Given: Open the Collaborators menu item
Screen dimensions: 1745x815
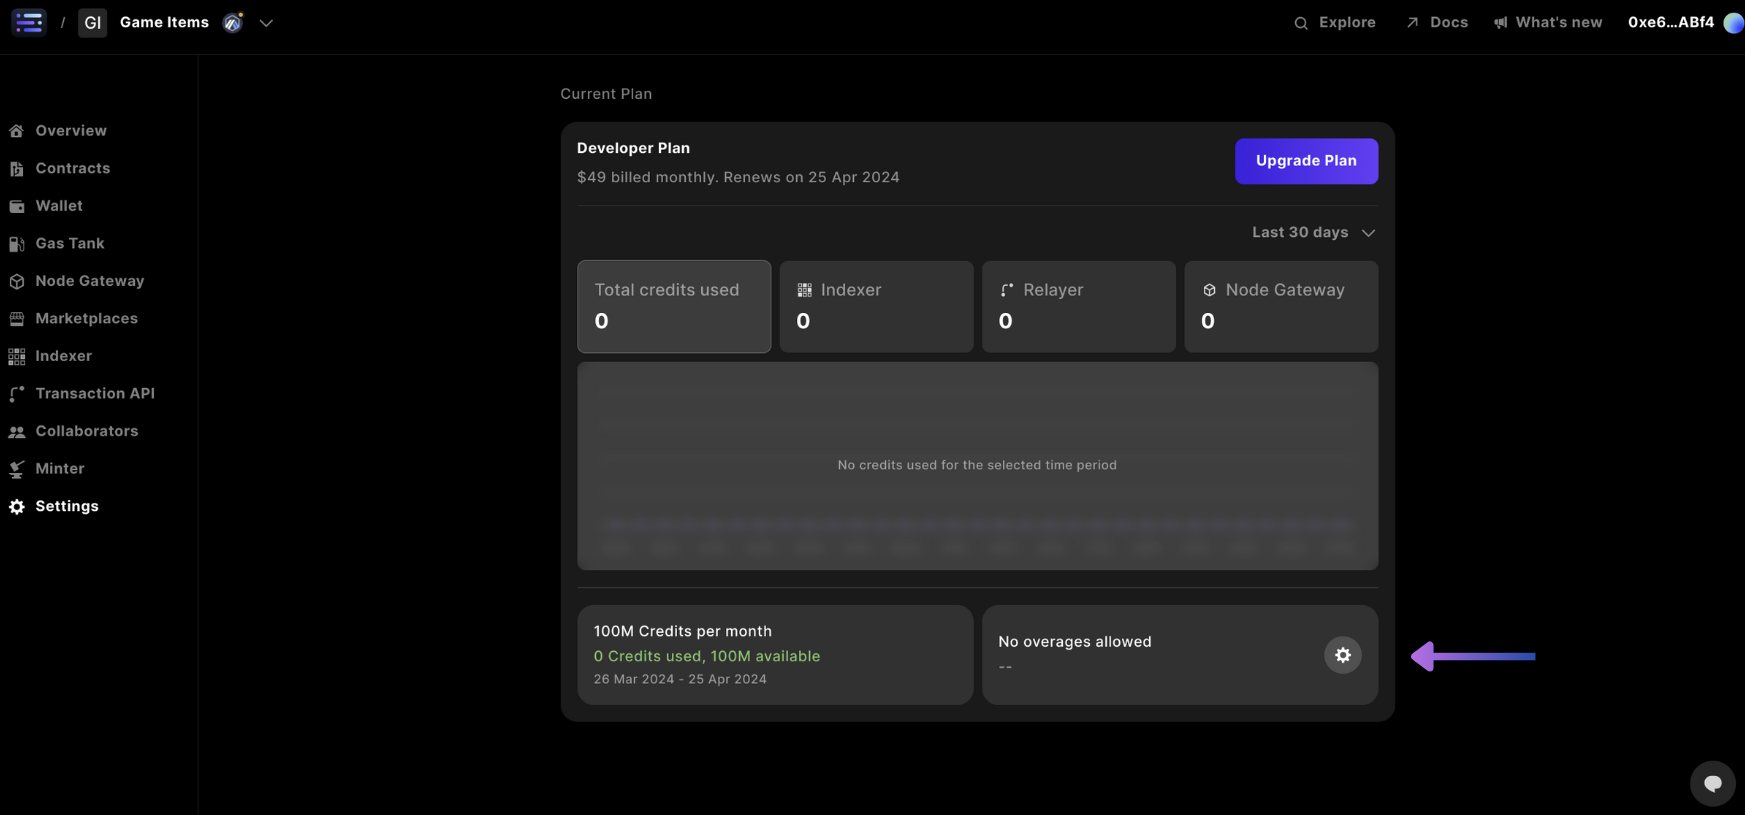Looking at the screenshot, I should click(87, 431).
